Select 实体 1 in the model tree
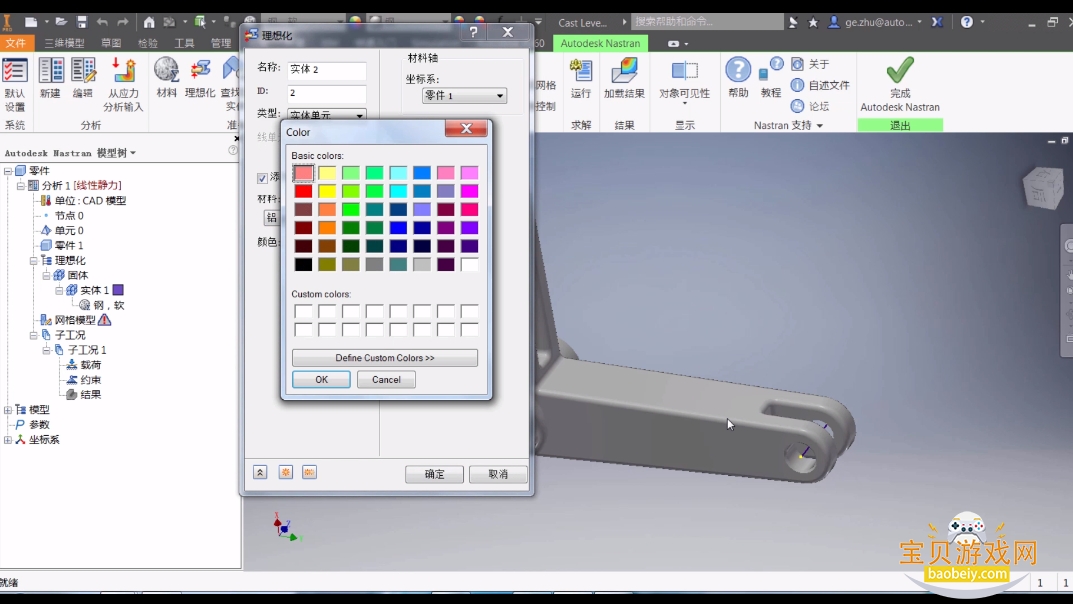Viewport: 1073px width, 604px height. 94,291
